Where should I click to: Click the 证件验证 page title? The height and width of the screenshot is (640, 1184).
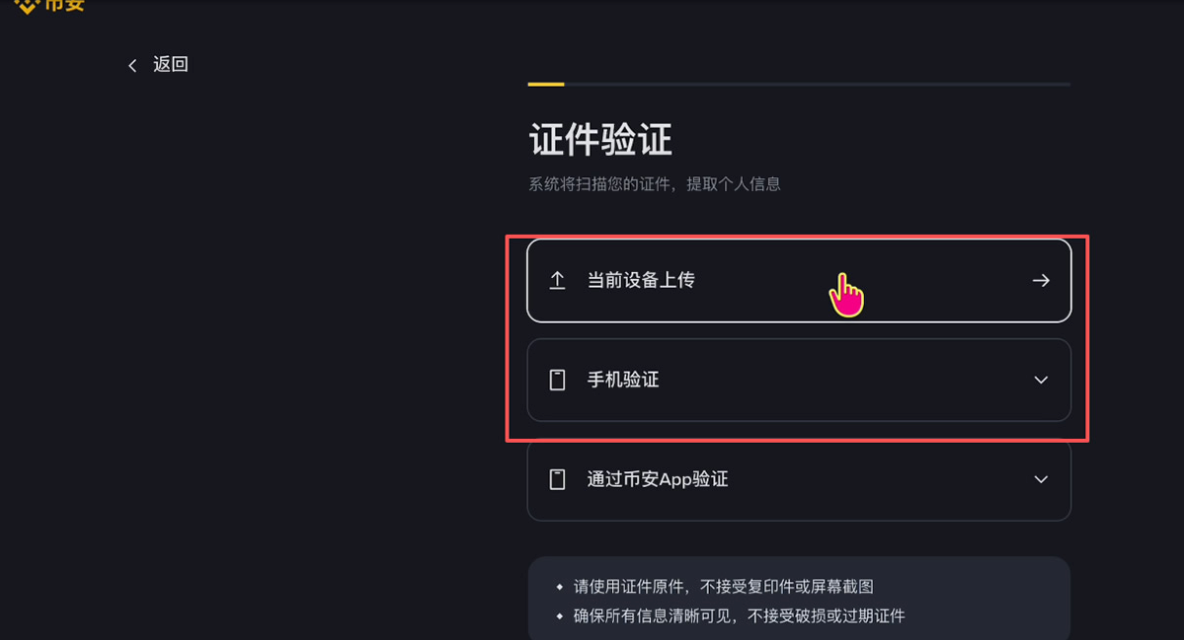601,140
